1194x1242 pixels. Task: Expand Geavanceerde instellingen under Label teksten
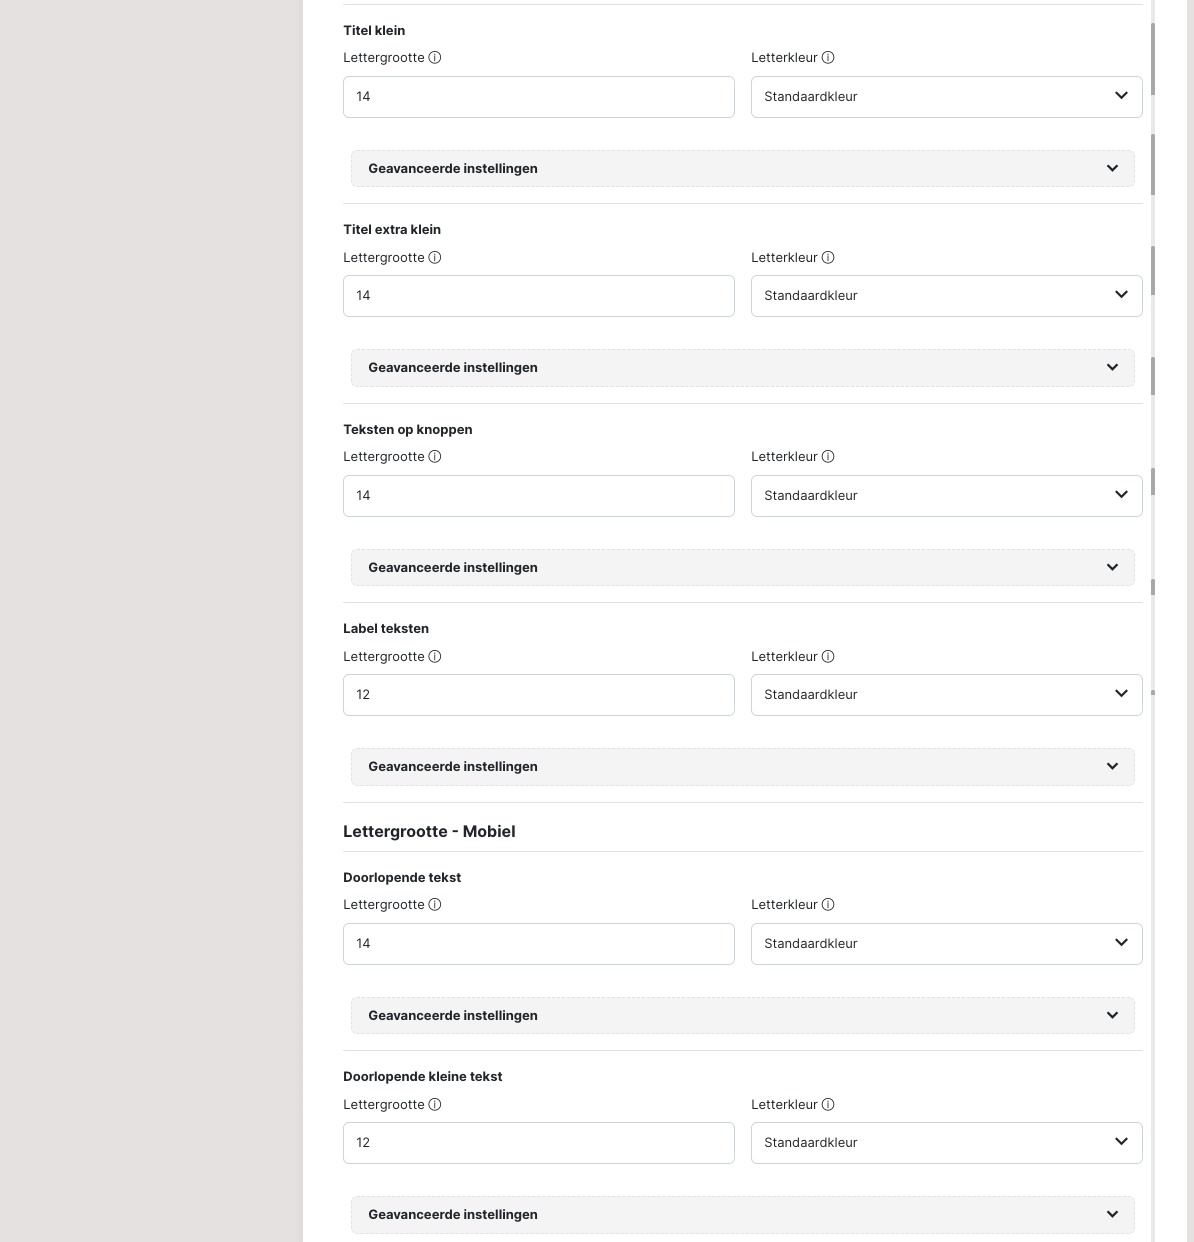point(742,767)
